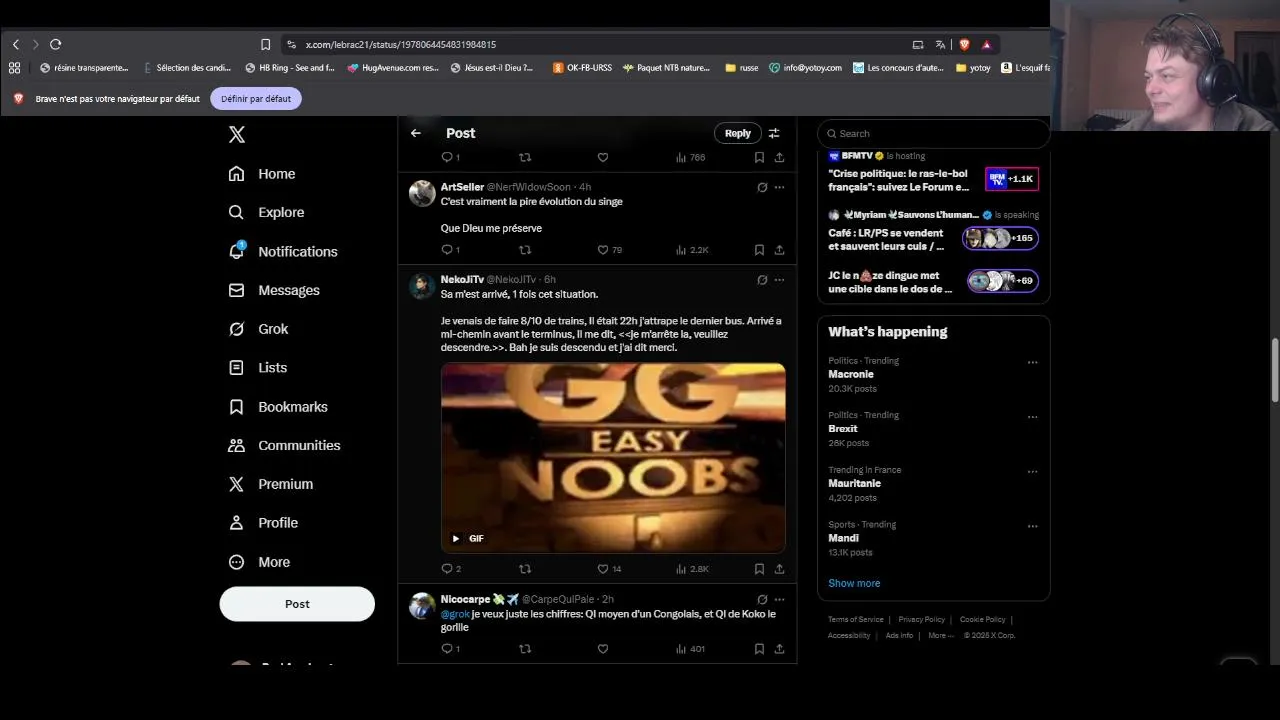Screen dimensions: 1280x720
Task: Click the white Post button
Action: 297,604
